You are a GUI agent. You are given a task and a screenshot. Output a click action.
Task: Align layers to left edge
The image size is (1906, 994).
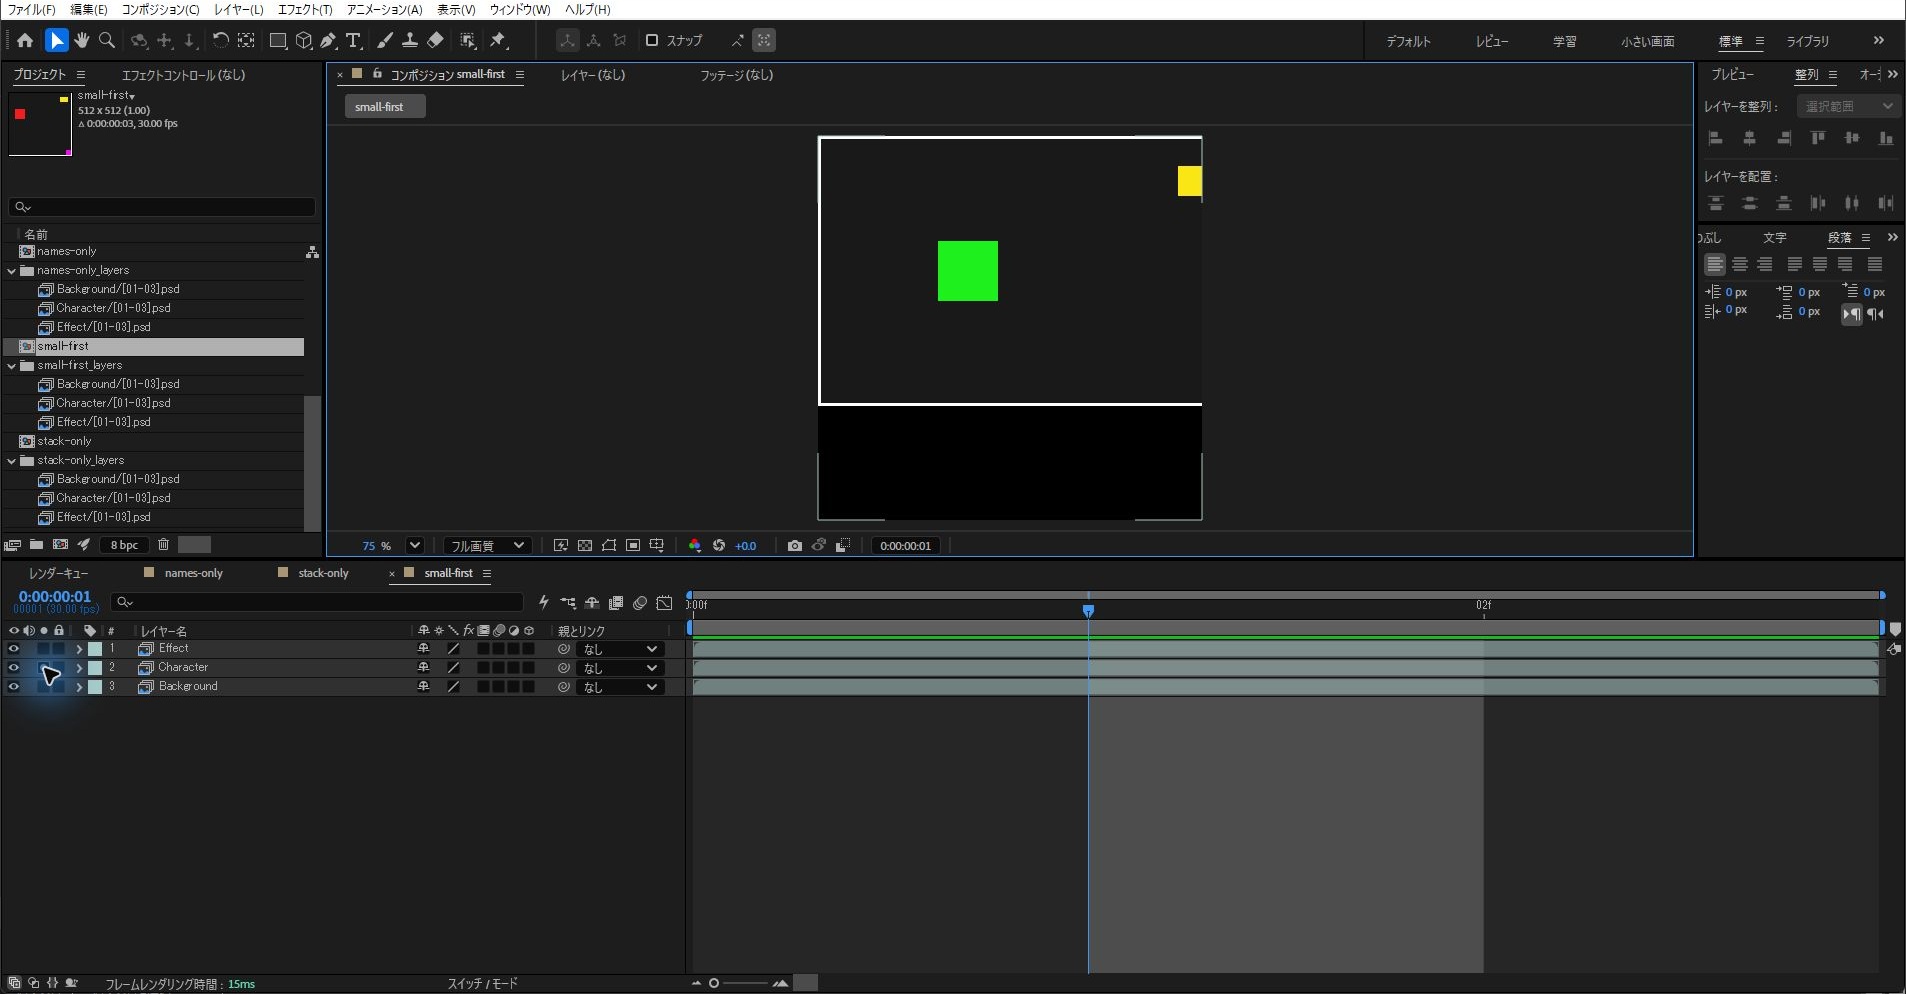(1716, 138)
